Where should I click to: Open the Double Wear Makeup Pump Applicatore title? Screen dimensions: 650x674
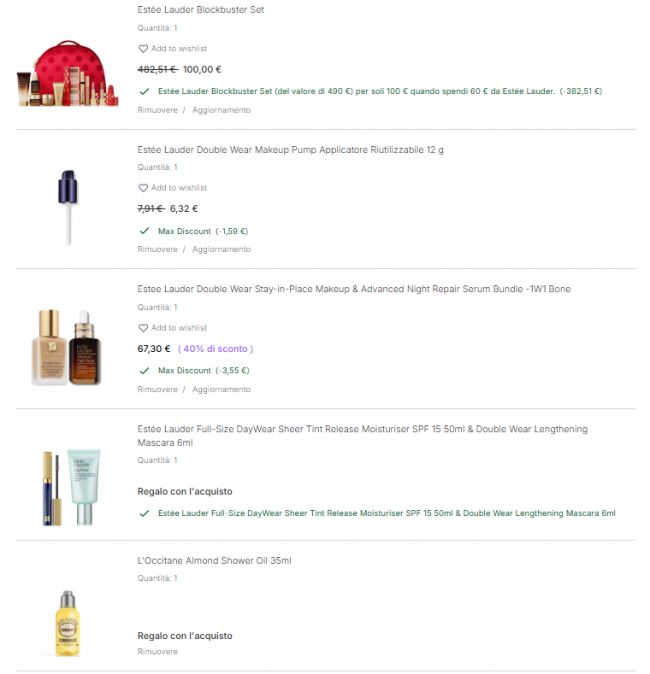[290, 150]
